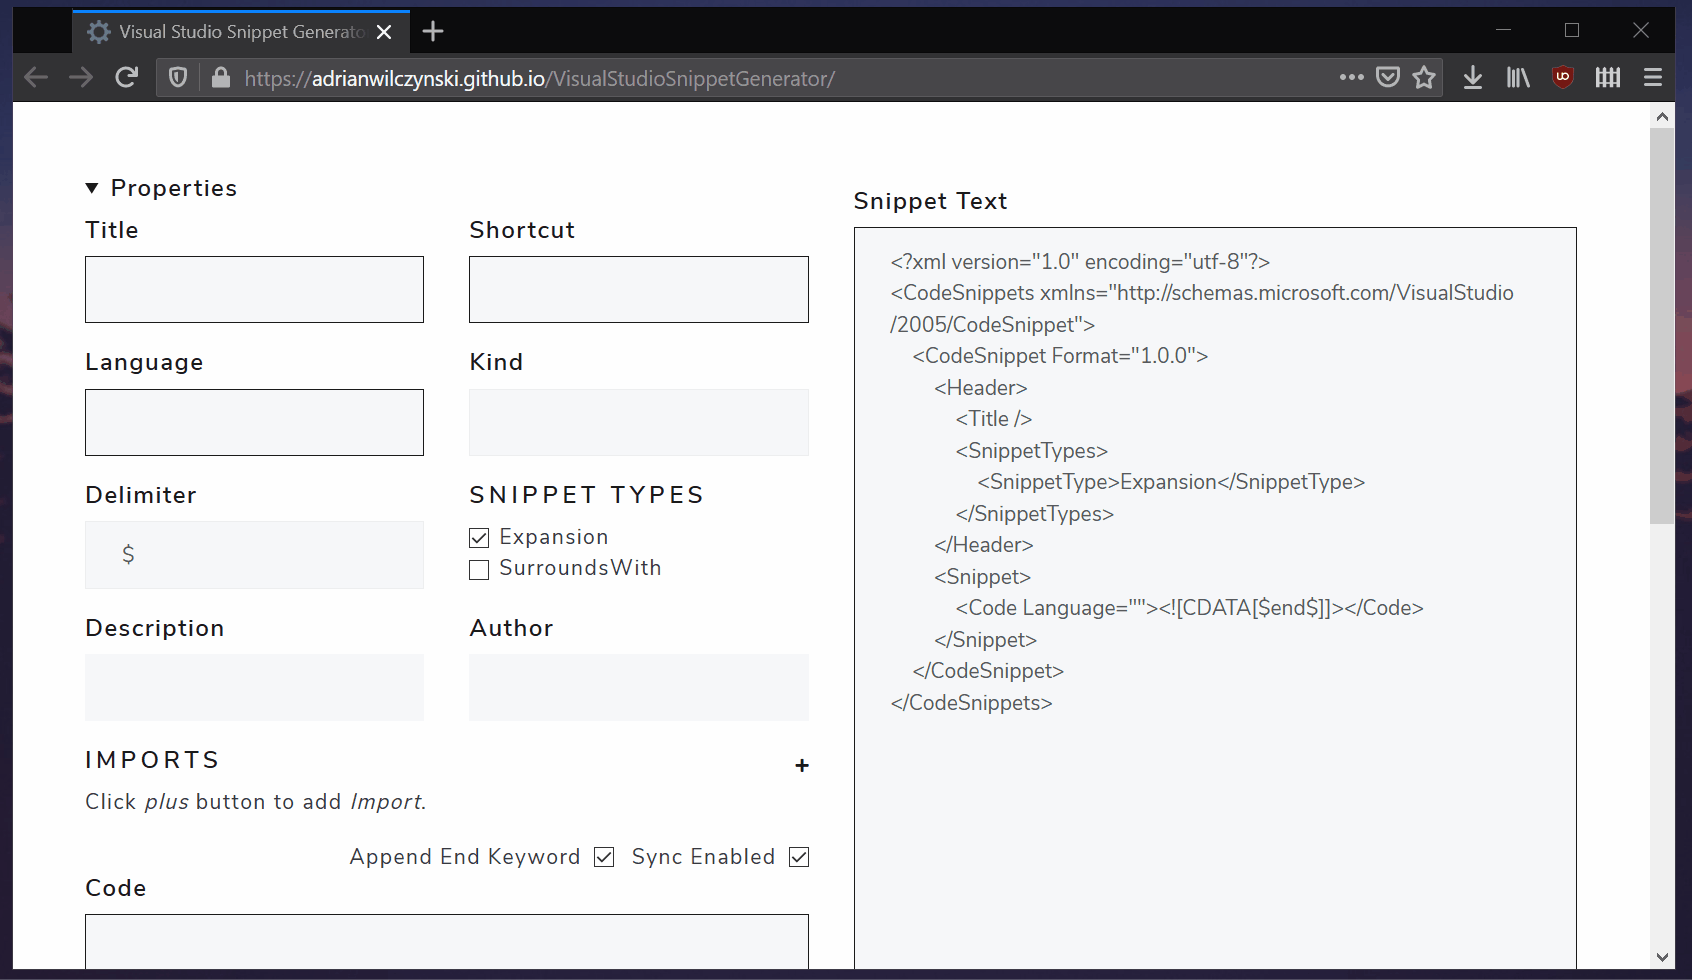Image resolution: width=1692 pixels, height=980 pixels.
Task: Edit the Delimiter field containing $
Action: [x=254, y=555]
